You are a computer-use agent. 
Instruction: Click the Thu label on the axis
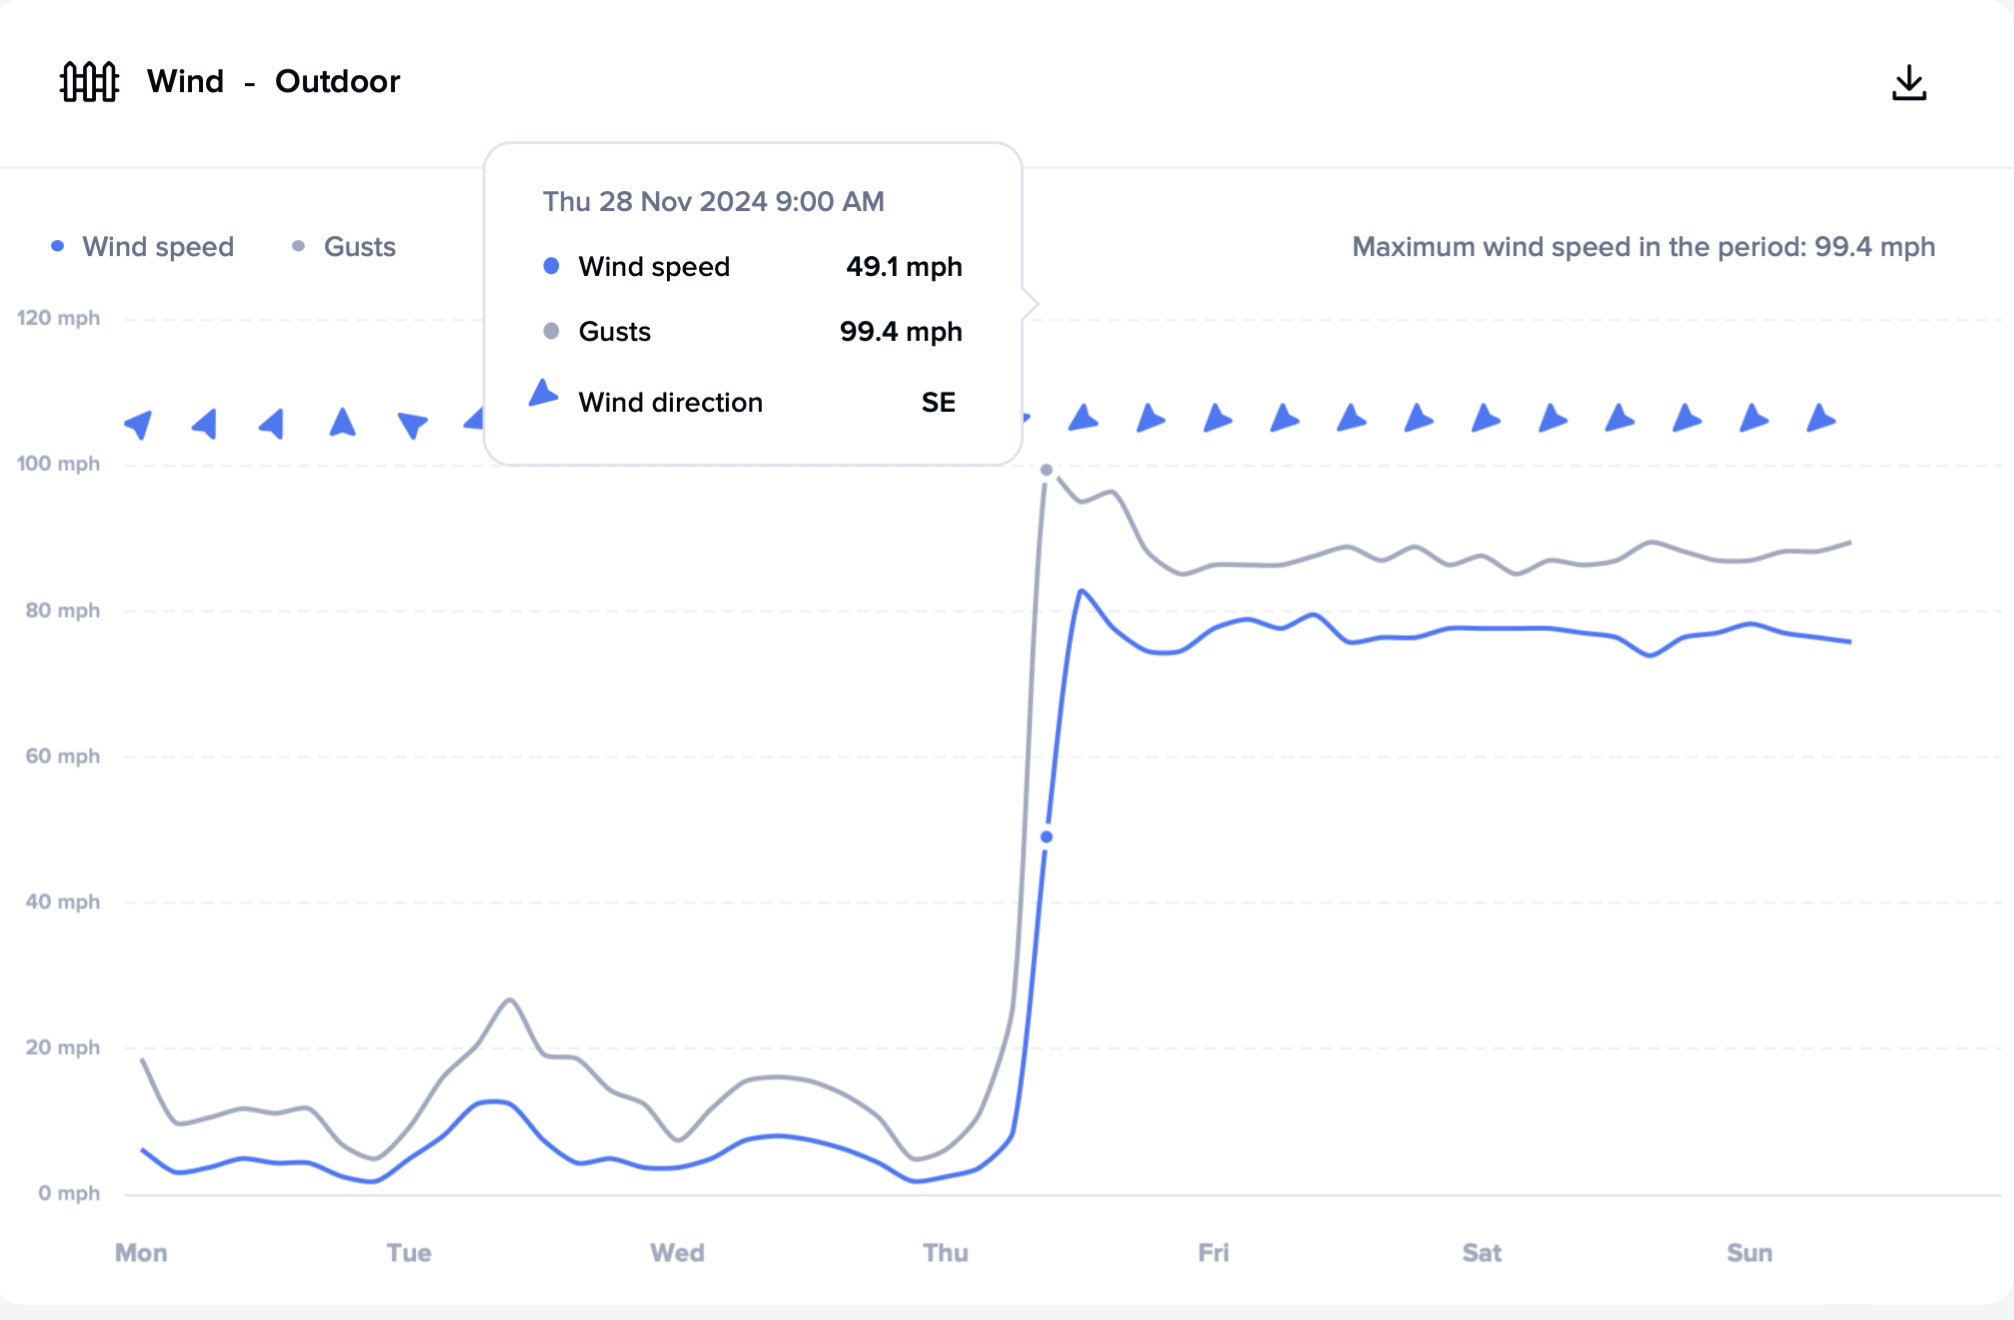pos(945,1253)
